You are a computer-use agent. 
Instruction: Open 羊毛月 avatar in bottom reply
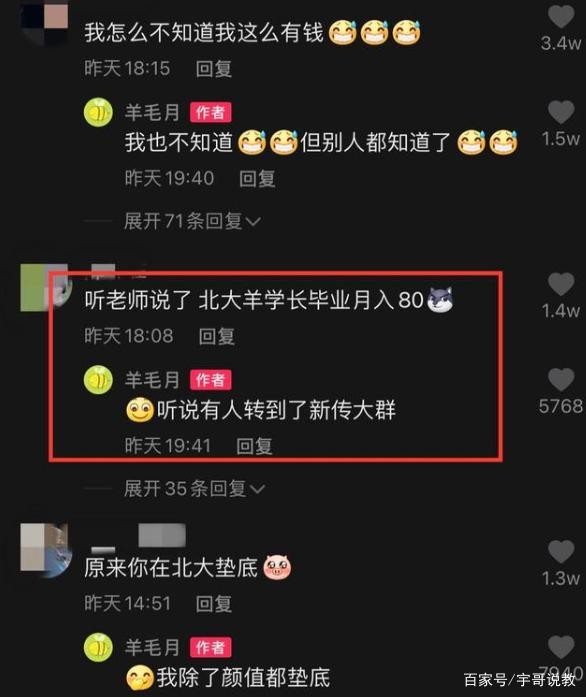[x=98, y=647]
